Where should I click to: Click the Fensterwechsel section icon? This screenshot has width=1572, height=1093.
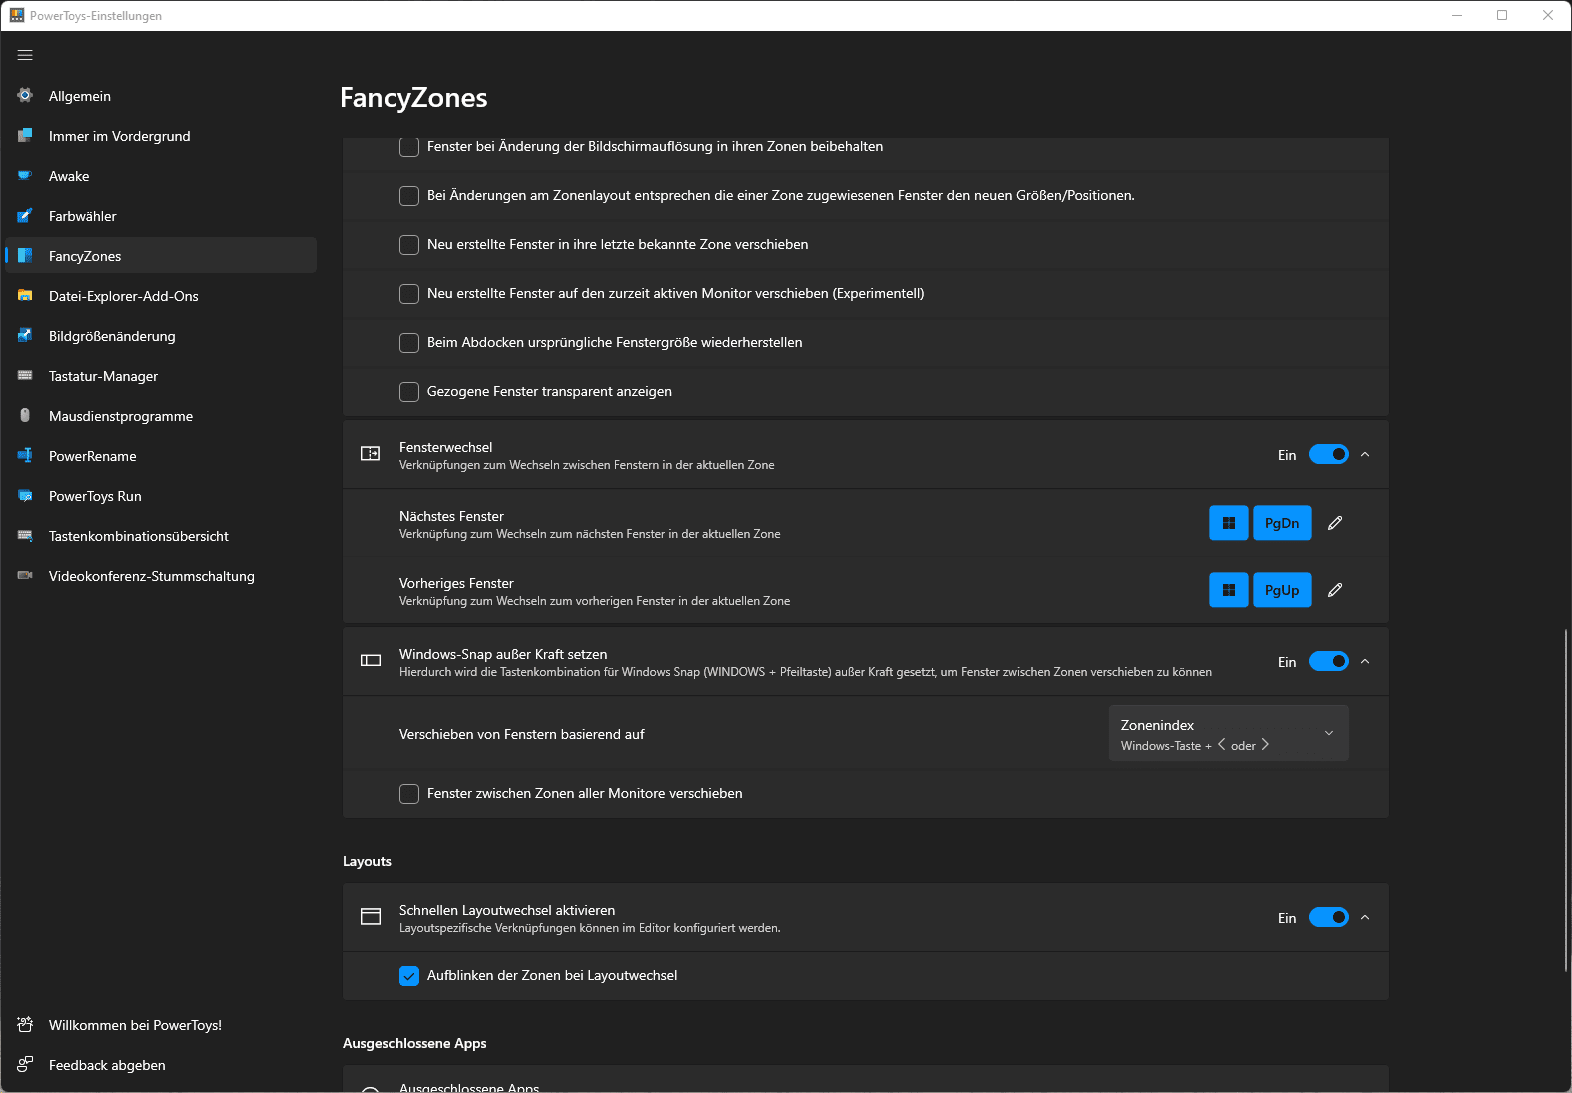(371, 454)
